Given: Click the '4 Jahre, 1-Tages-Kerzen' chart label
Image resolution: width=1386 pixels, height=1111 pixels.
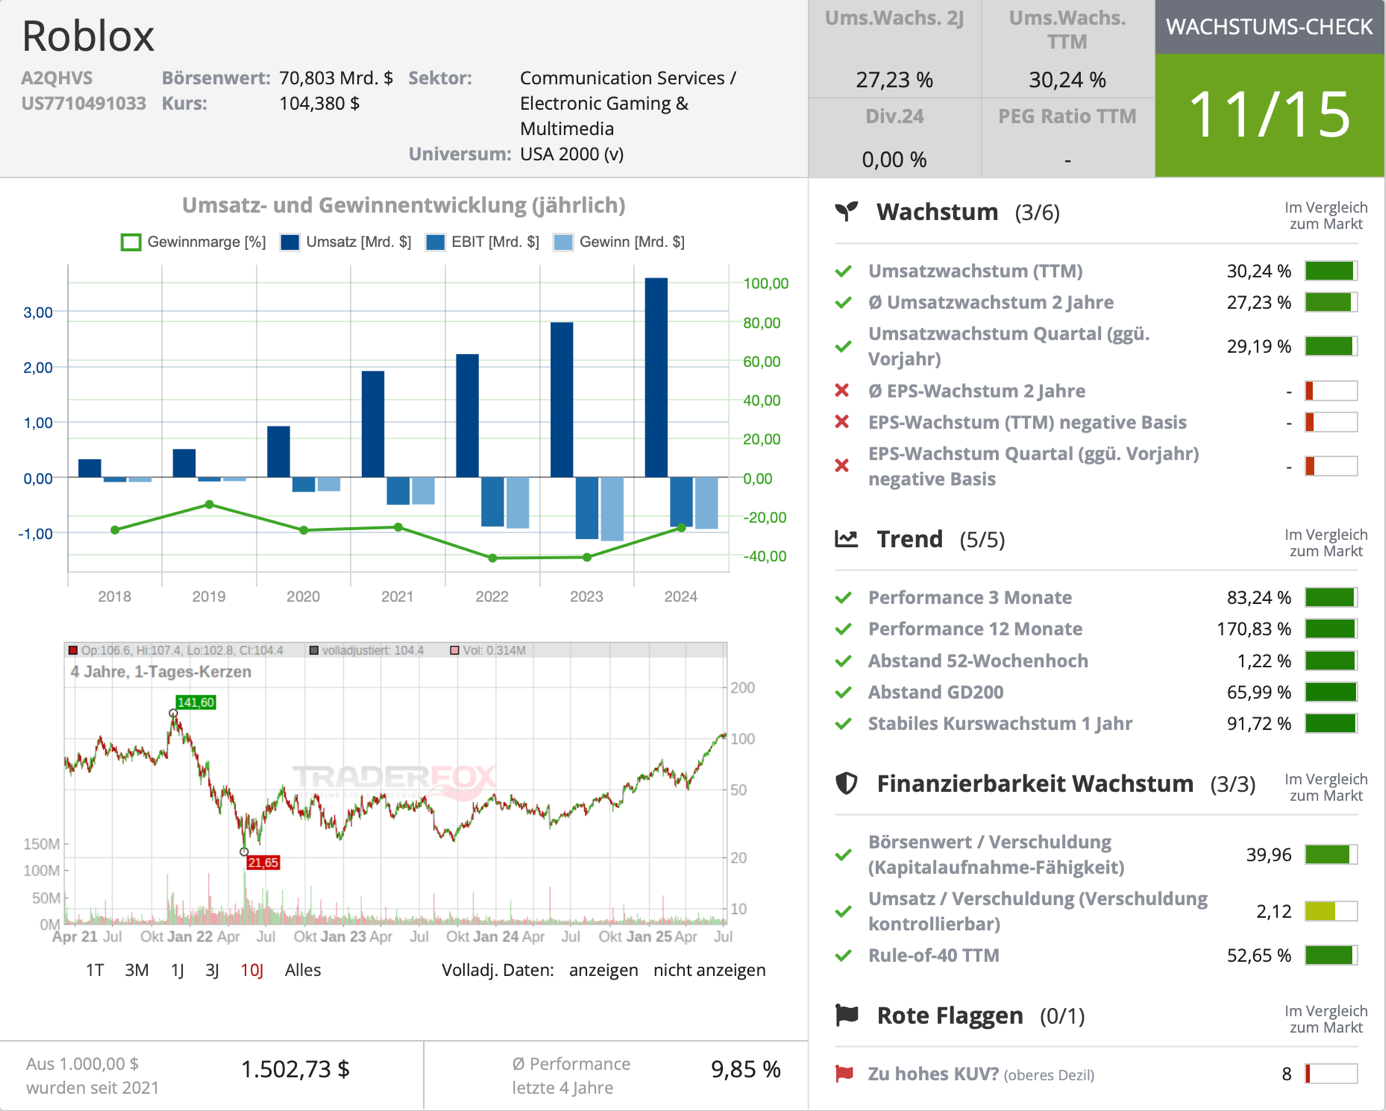Looking at the screenshot, I should click(x=161, y=672).
